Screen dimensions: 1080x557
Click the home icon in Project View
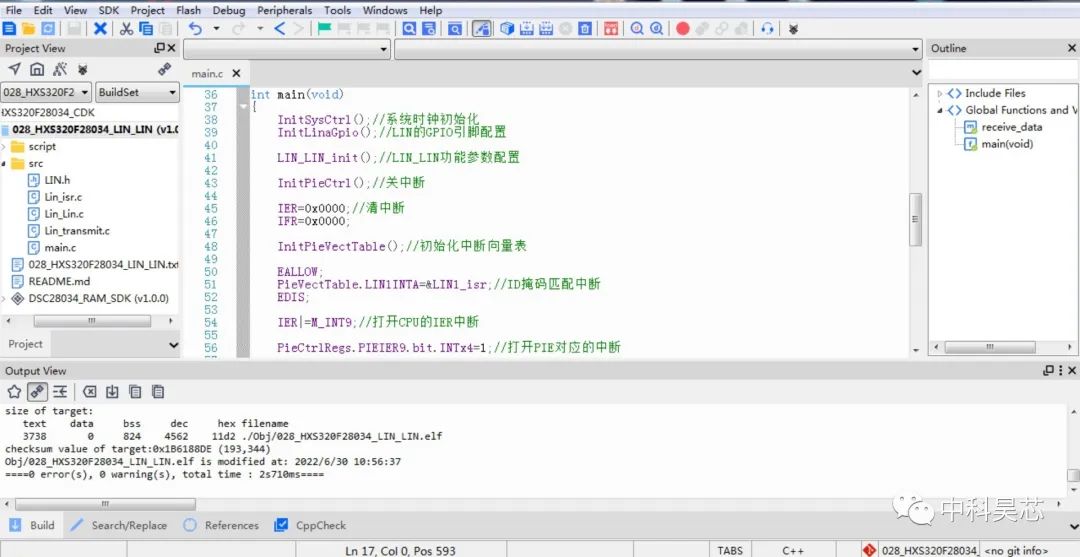tap(37, 69)
